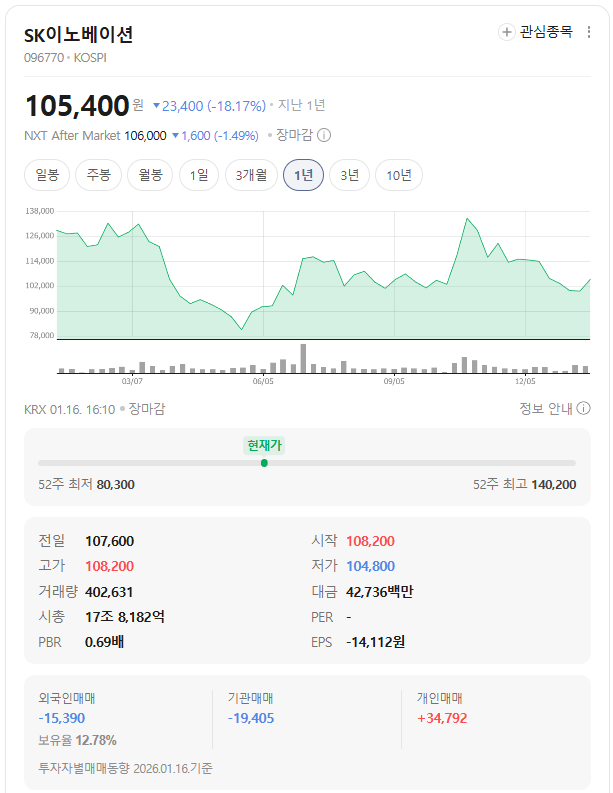Select the 일봉 chart tab

pyautogui.click(x=47, y=175)
